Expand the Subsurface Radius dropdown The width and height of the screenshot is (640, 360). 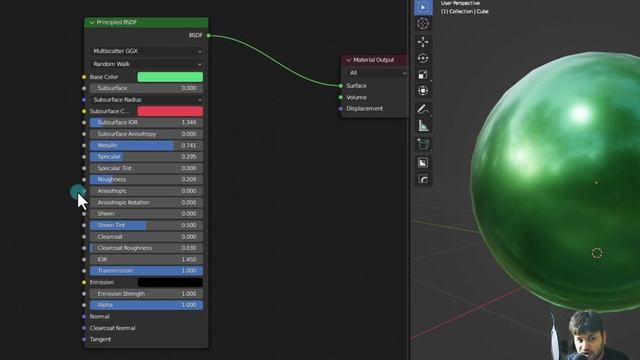click(146, 100)
